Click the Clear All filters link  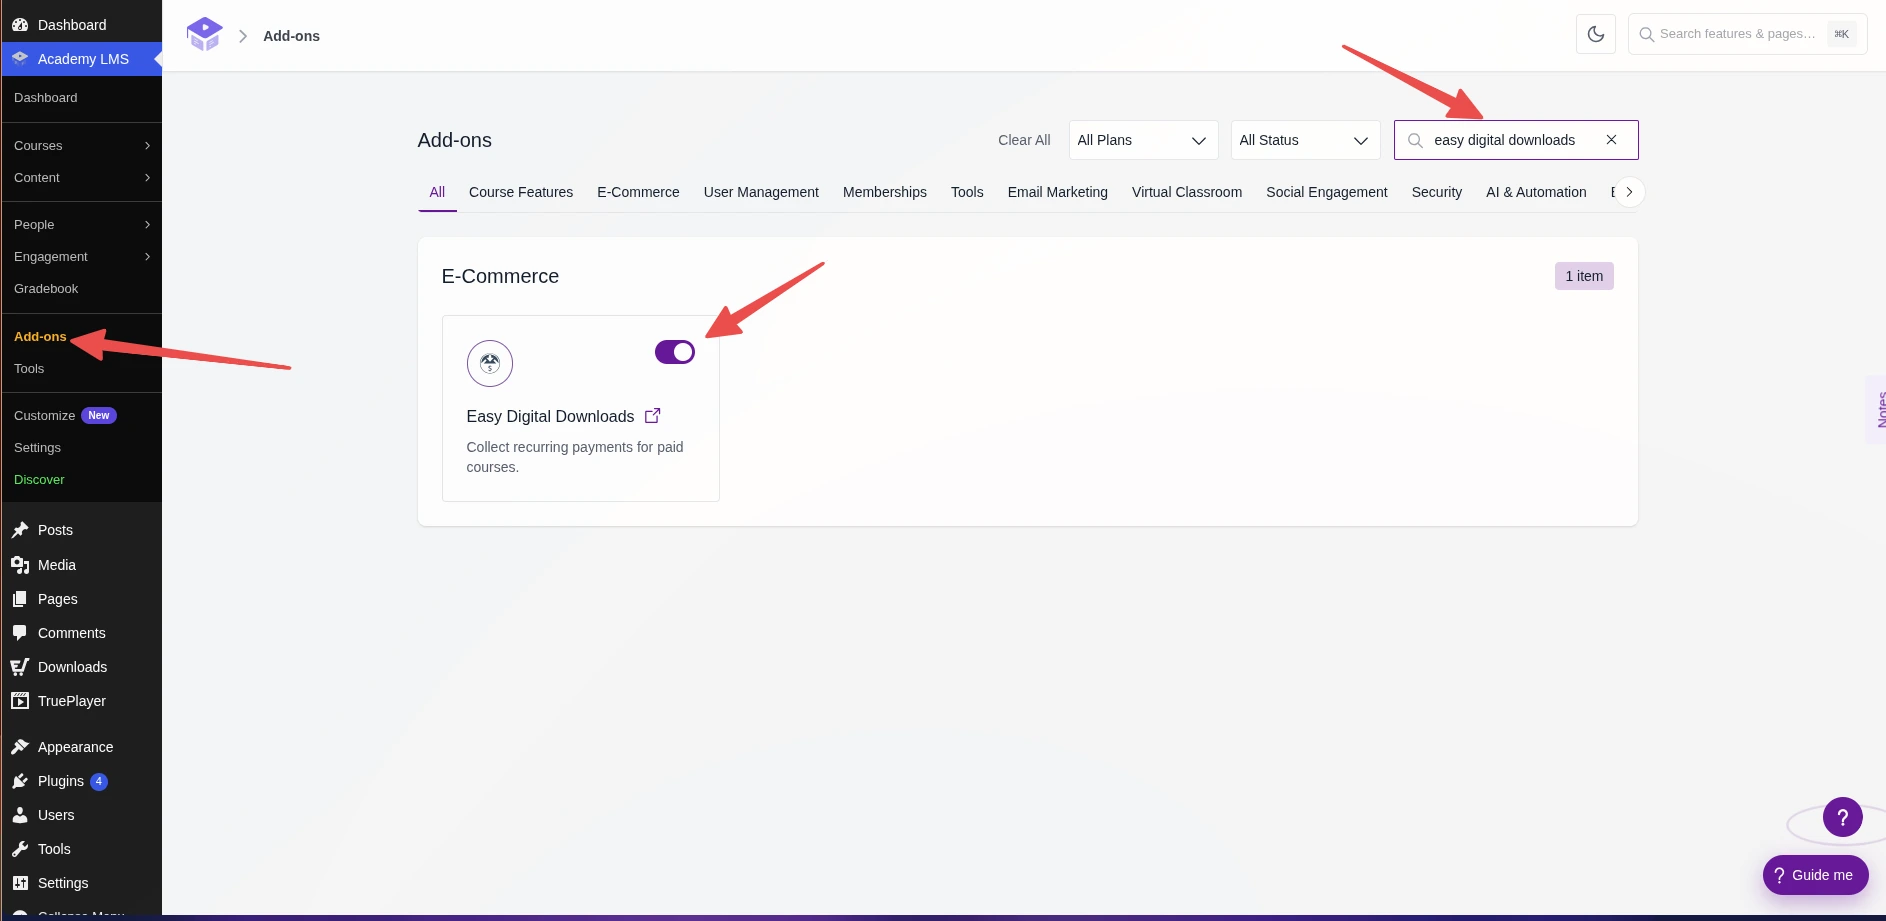pyautogui.click(x=1024, y=140)
